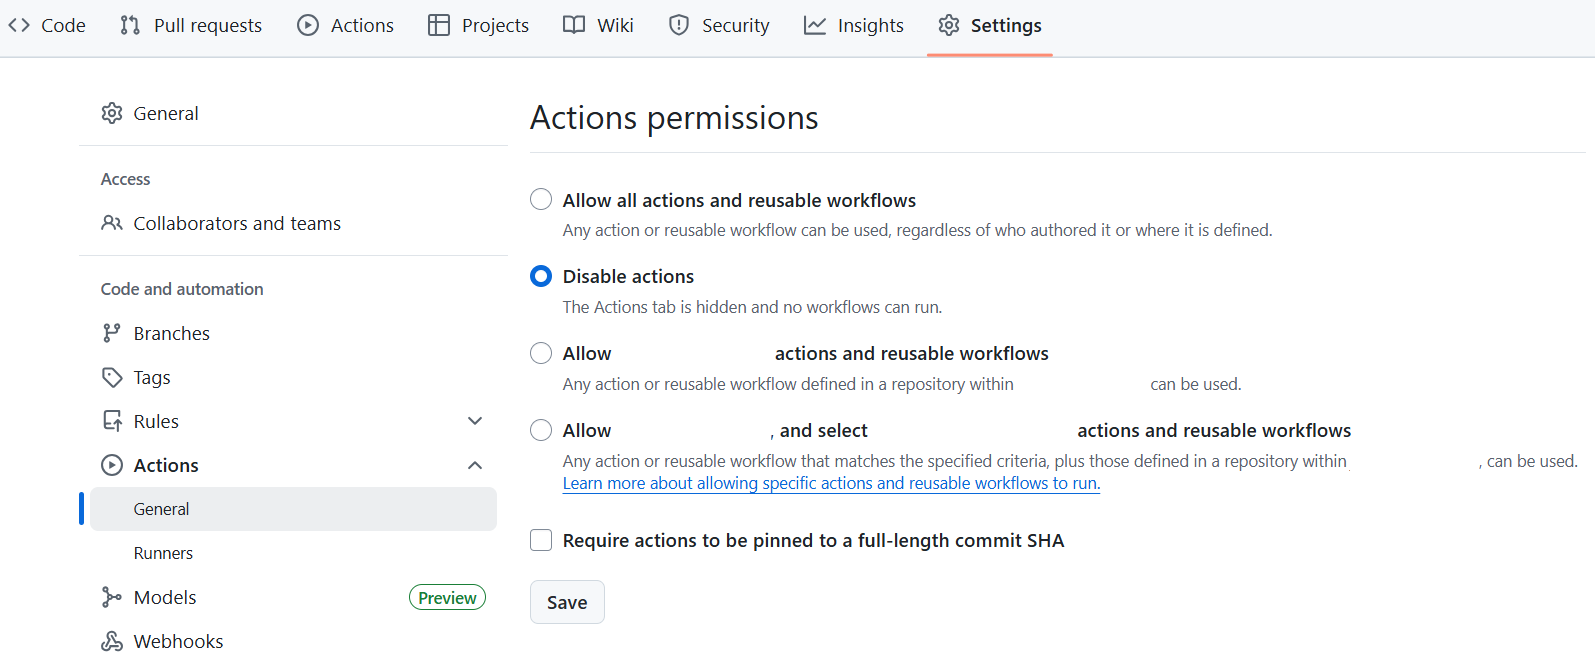
Task: Open the Tags icon in the sidebar
Action: 112,376
